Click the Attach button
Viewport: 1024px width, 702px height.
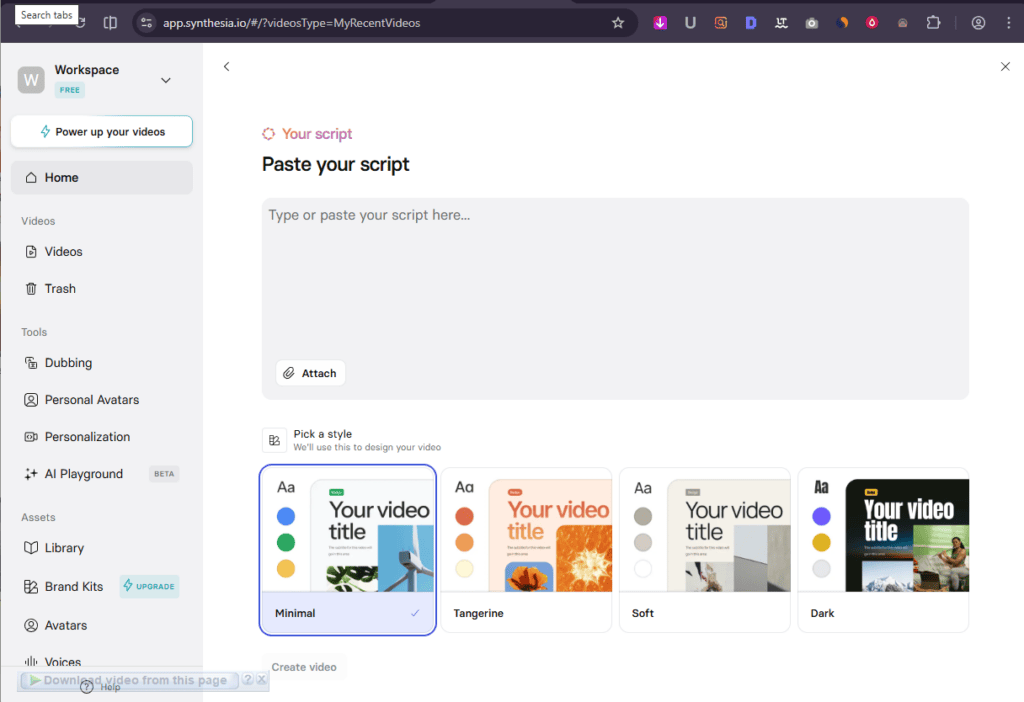pyautogui.click(x=310, y=373)
